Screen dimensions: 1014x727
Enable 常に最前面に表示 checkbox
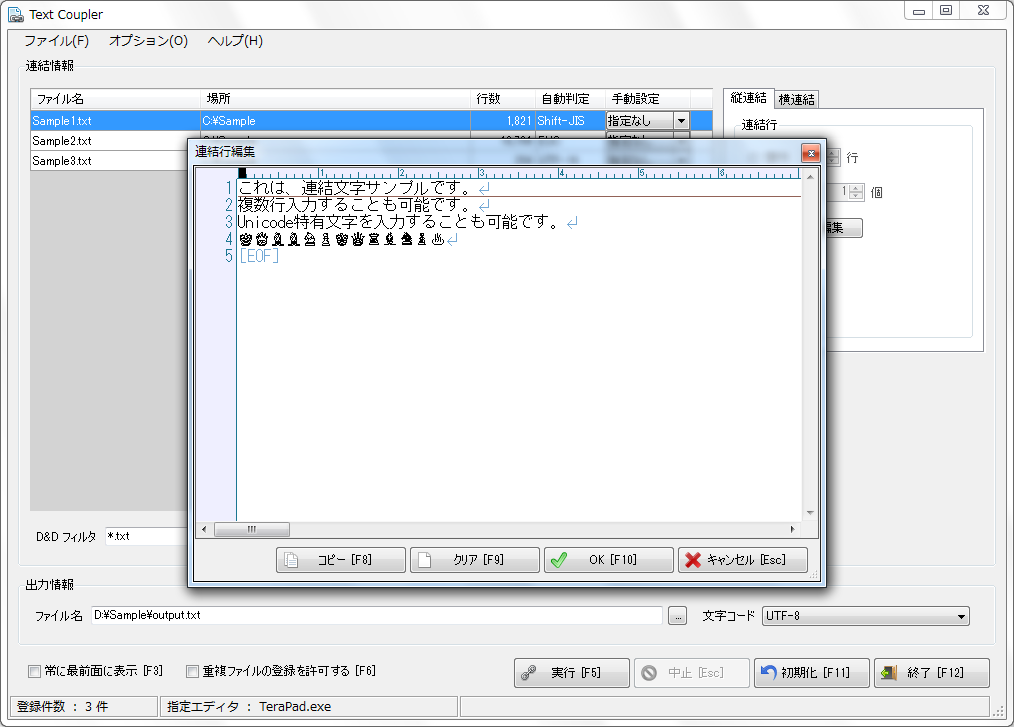pos(35,671)
